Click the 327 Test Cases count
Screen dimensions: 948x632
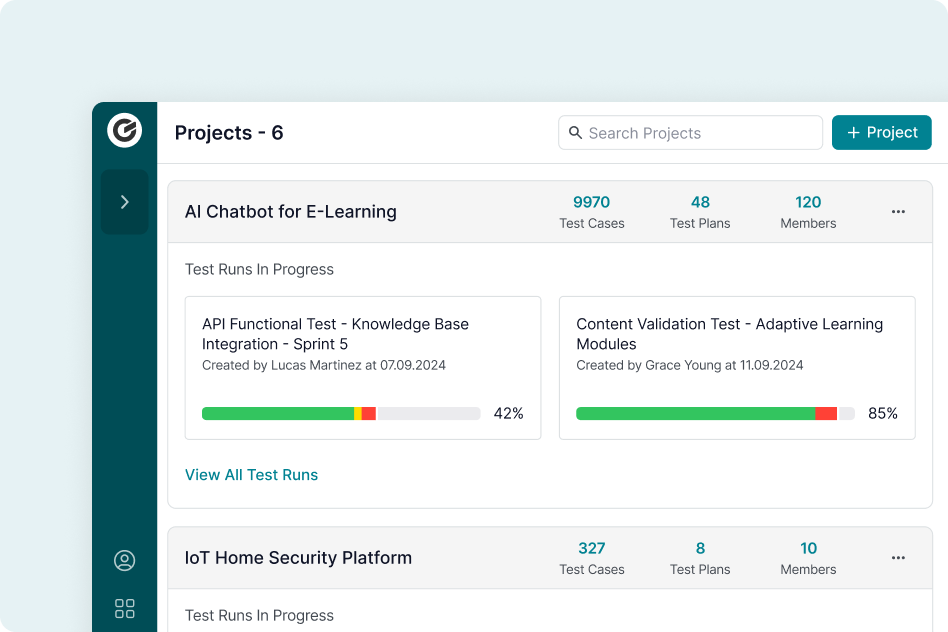(x=592, y=558)
